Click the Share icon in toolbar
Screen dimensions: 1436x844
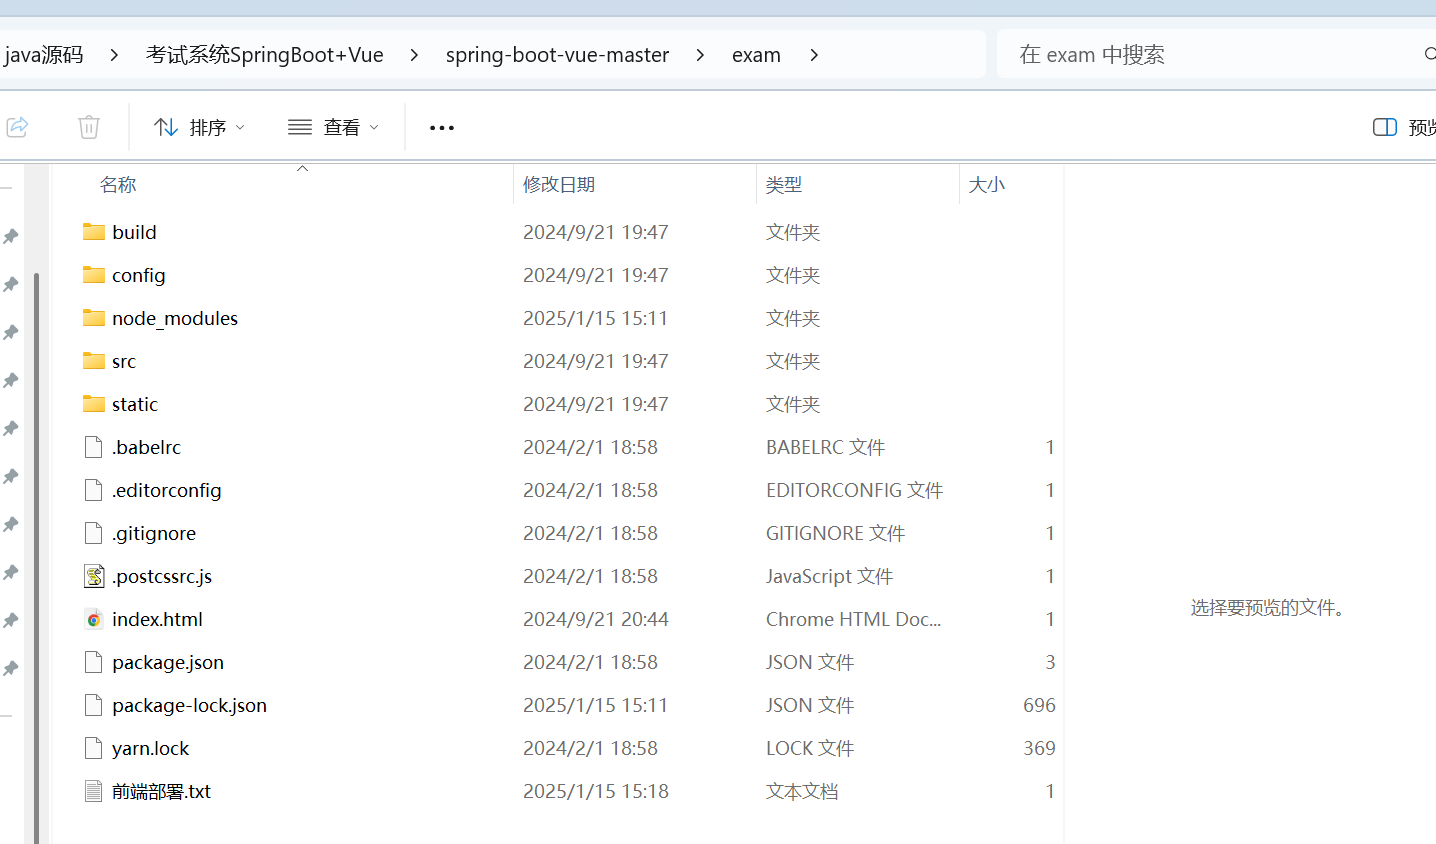17,127
